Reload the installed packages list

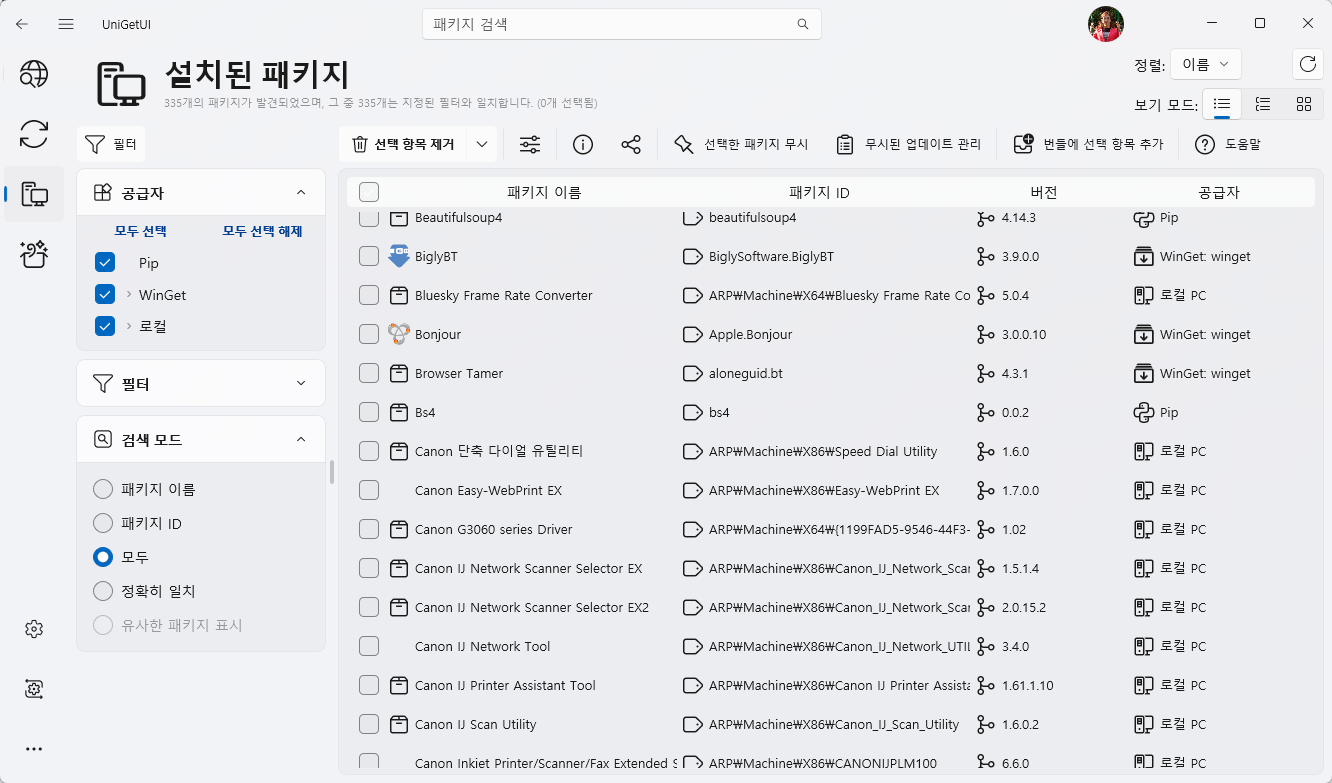tap(1307, 64)
